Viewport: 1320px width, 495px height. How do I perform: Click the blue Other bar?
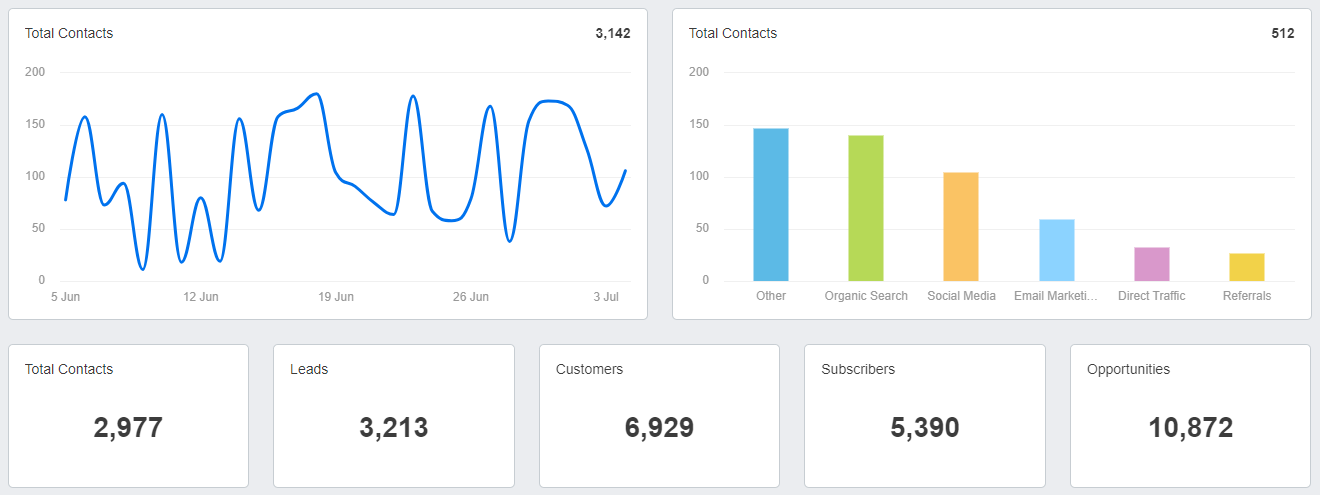coord(770,205)
